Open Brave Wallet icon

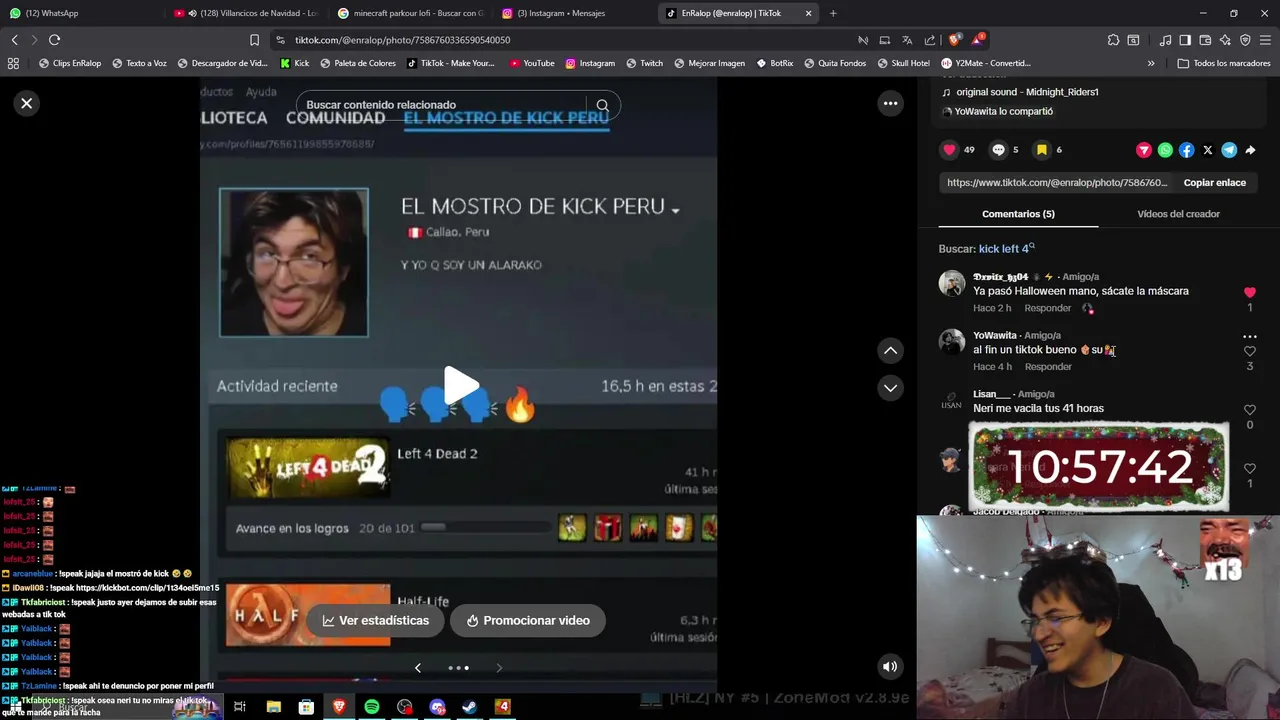(x=1205, y=40)
